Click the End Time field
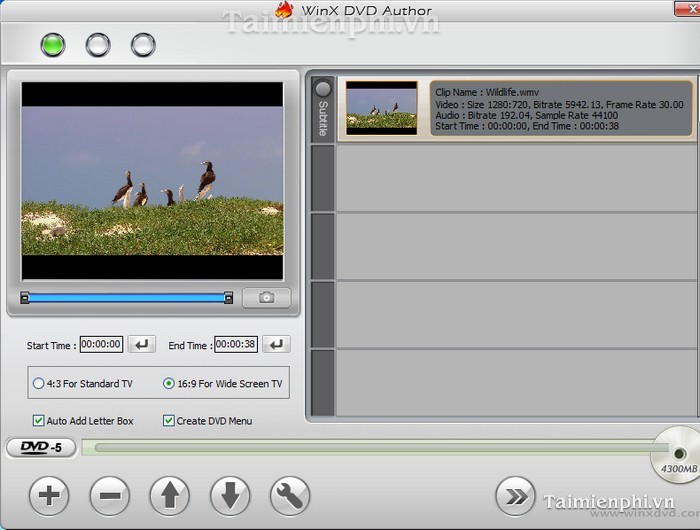 coord(236,344)
